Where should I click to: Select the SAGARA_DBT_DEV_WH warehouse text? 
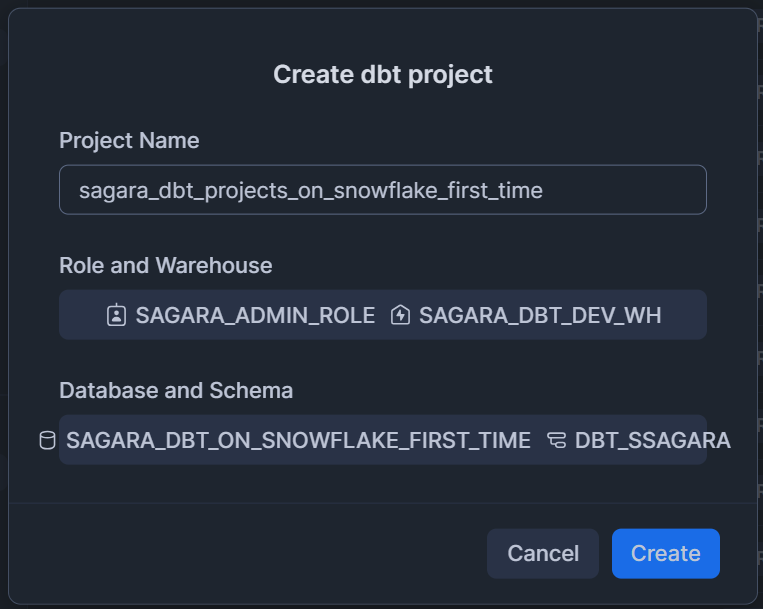tap(540, 315)
